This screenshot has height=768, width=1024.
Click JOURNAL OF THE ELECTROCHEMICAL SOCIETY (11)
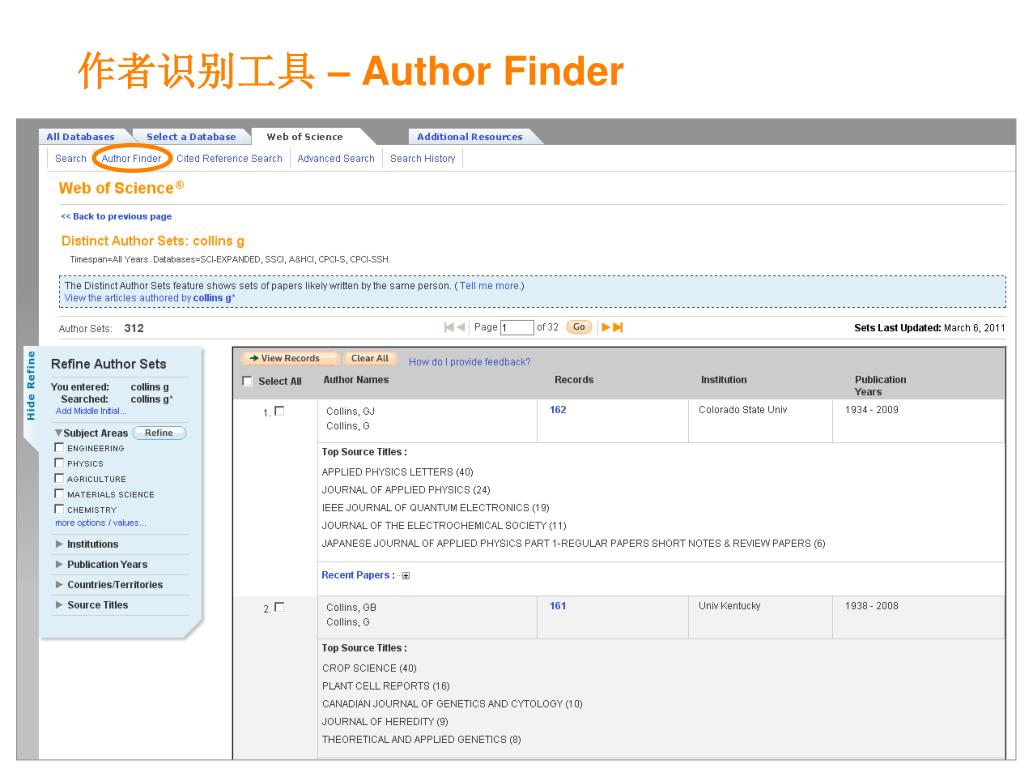[444, 525]
